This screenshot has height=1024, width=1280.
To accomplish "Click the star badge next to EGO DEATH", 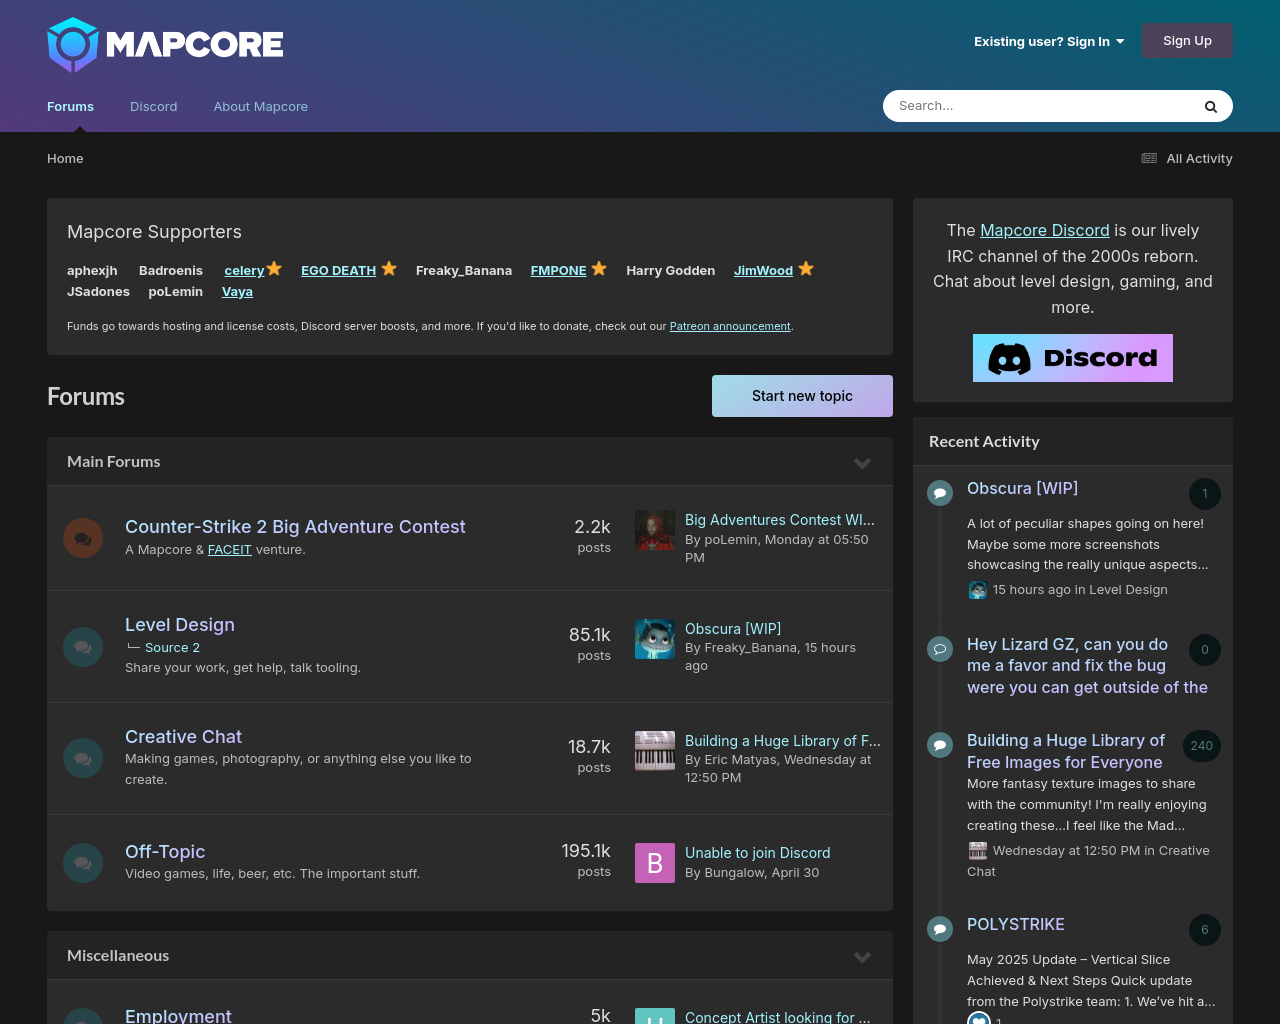I will pos(389,268).
